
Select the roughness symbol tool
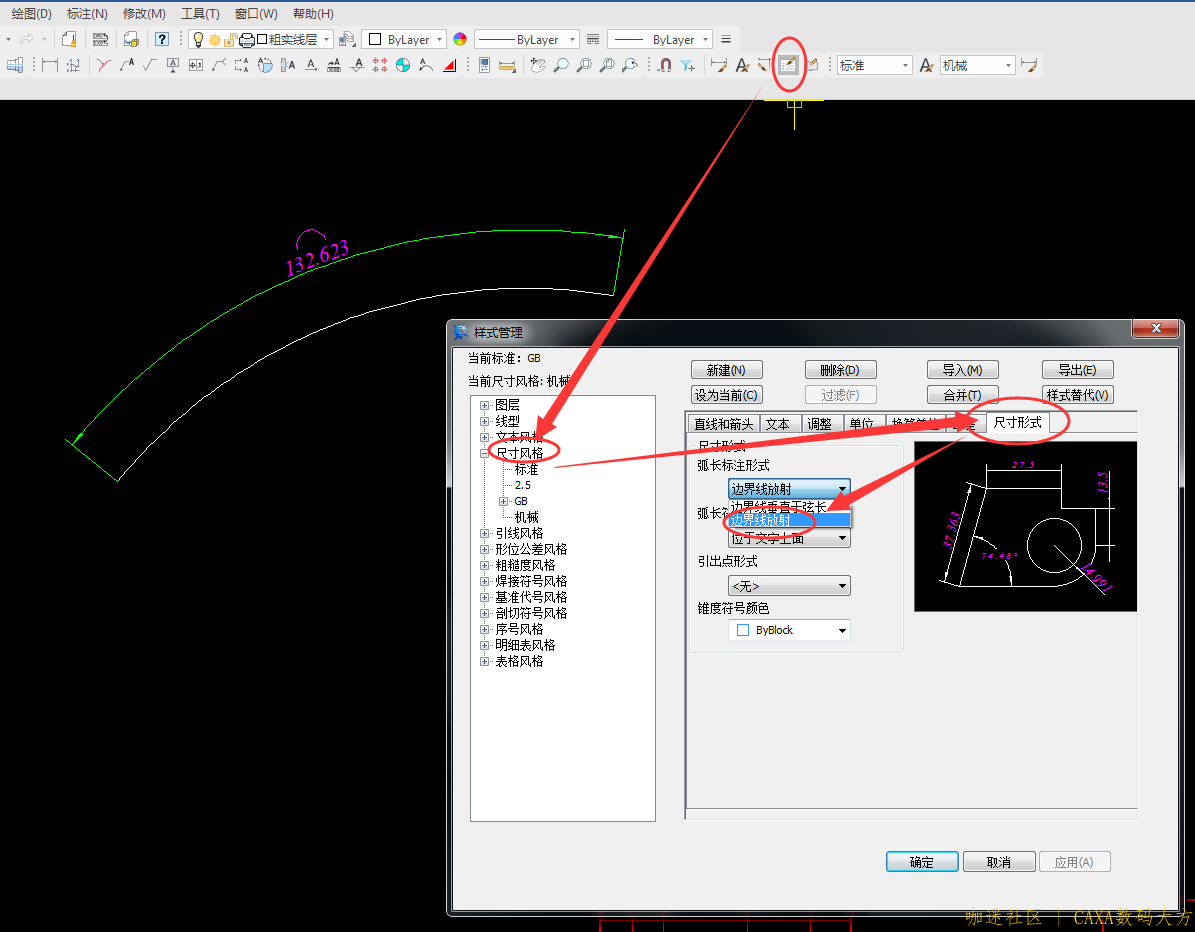coord(150,66)
